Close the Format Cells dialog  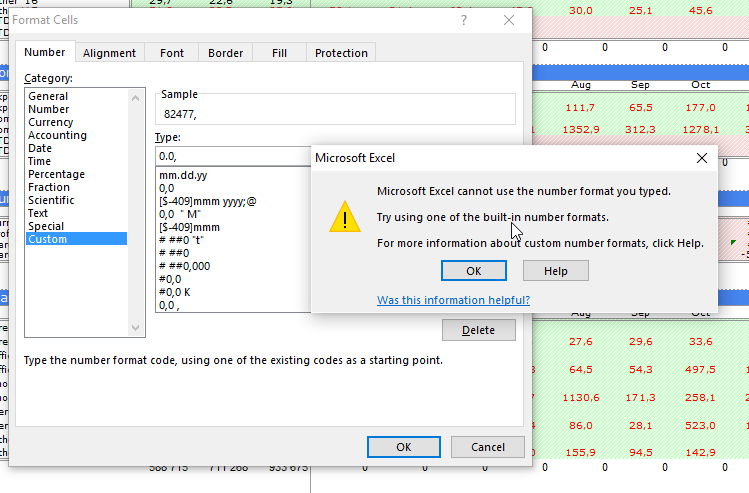click(509, 20)
